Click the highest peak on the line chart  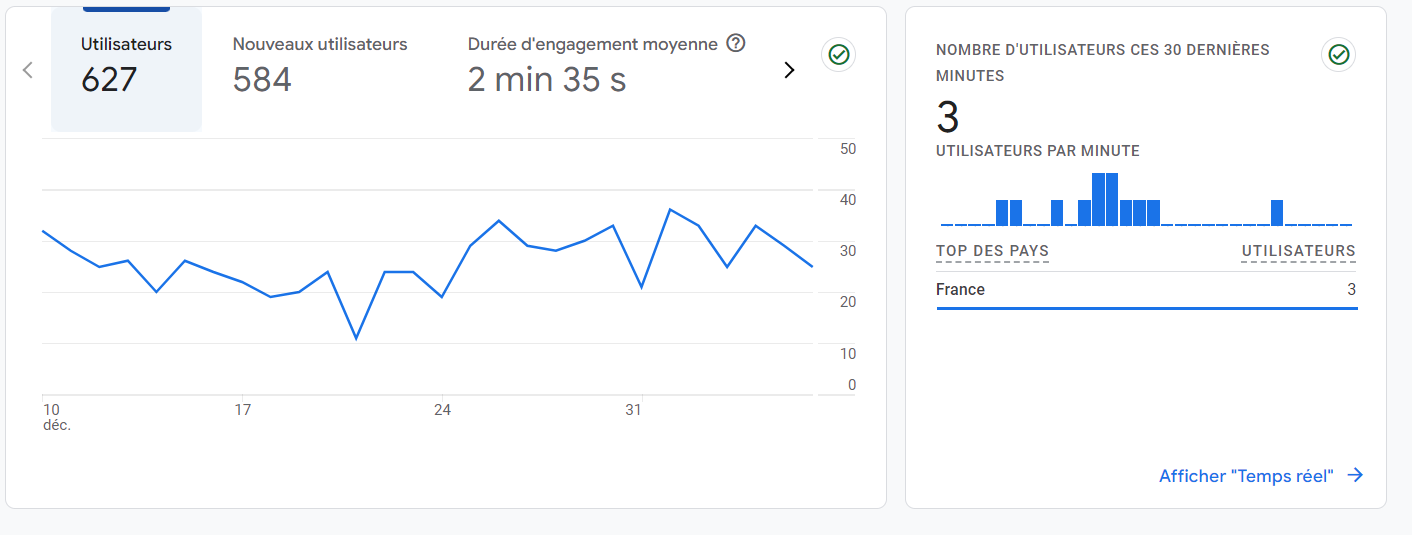click(x=669, y=210)
